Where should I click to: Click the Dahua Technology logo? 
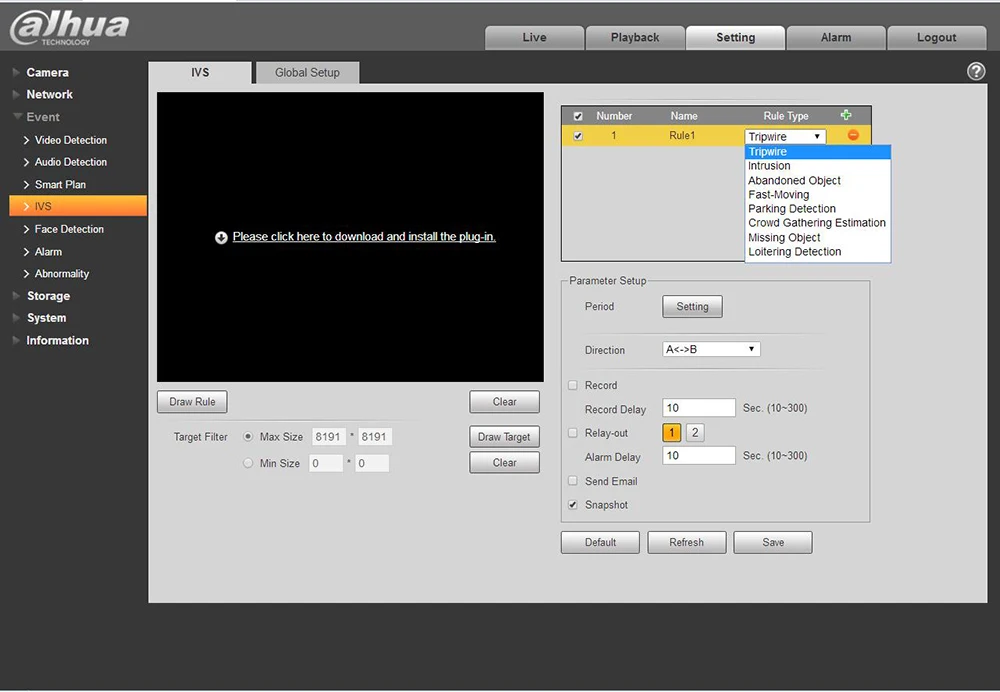(70, 28)
